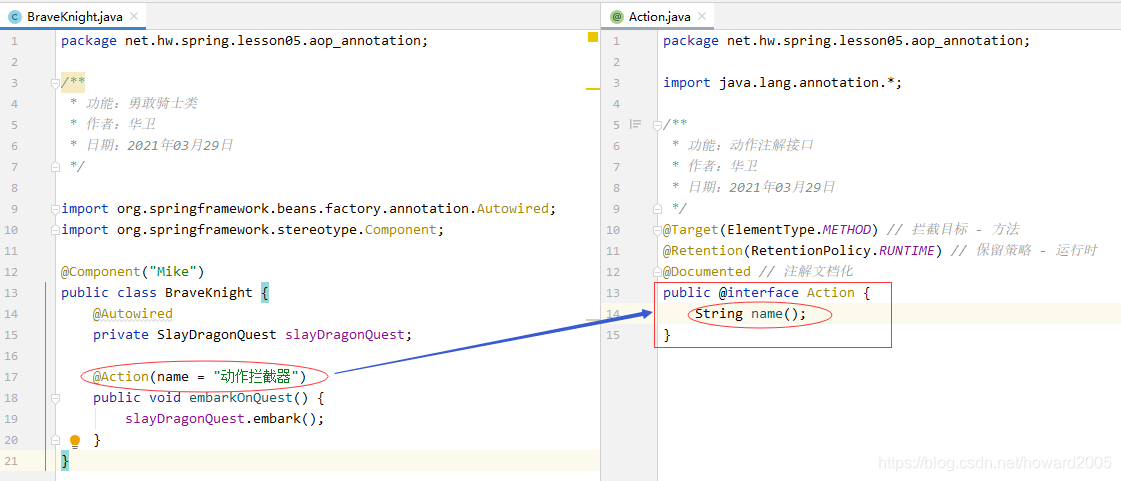Click the embark() call on line 19

click(285, 419)
